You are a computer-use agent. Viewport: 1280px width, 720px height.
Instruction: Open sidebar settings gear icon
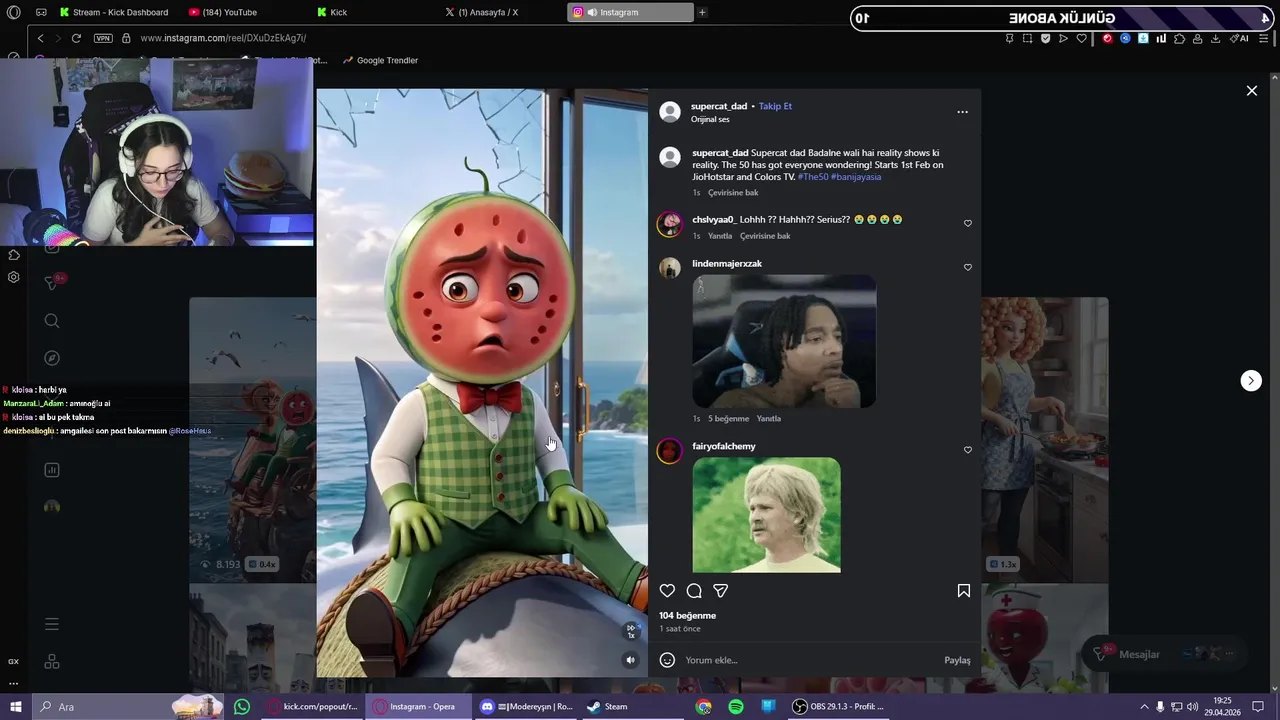[x=14, y=277]
